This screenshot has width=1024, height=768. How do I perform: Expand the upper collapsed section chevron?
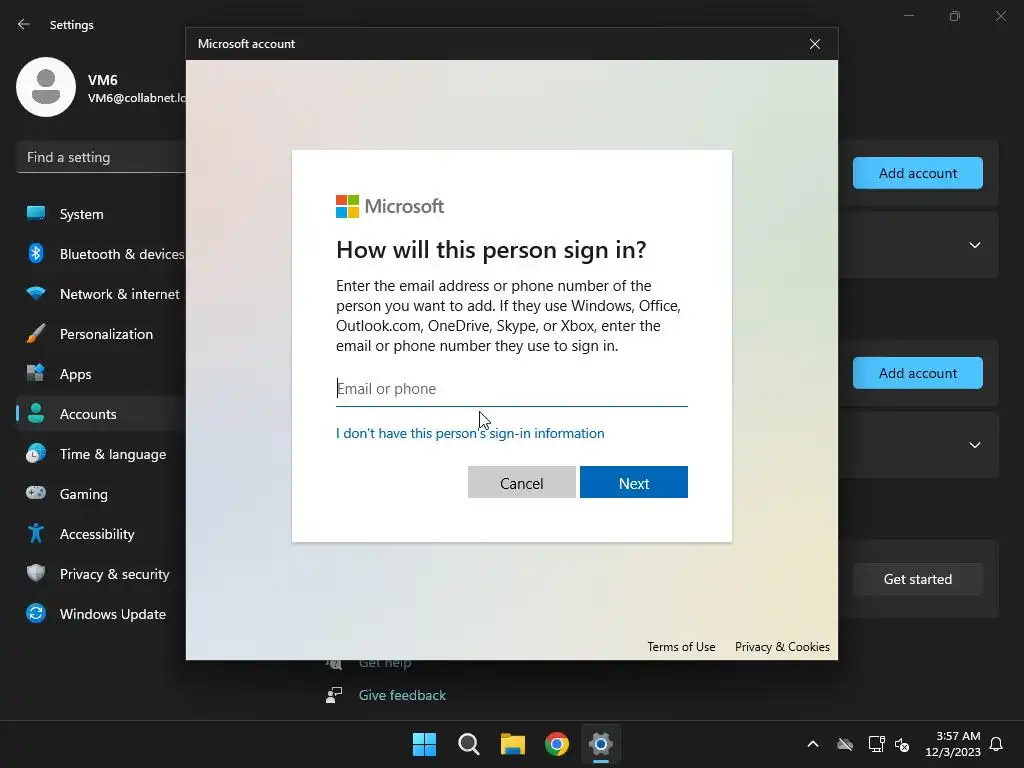[x=975, y=245]
